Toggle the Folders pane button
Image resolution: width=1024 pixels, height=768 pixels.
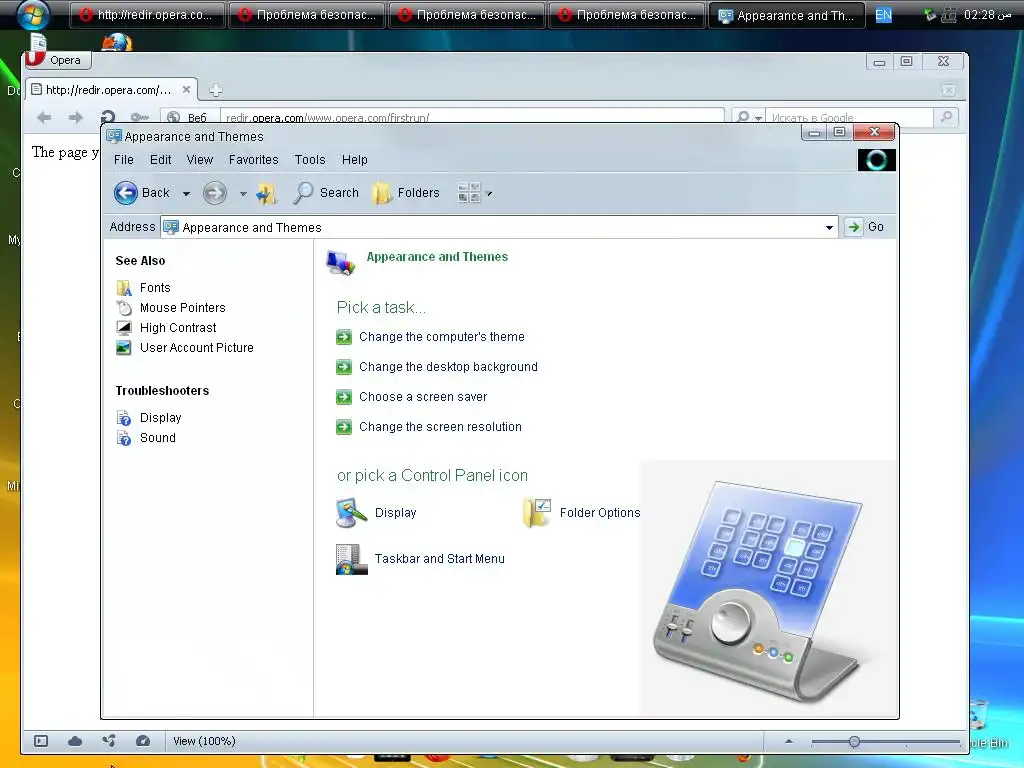click(406, 193)
